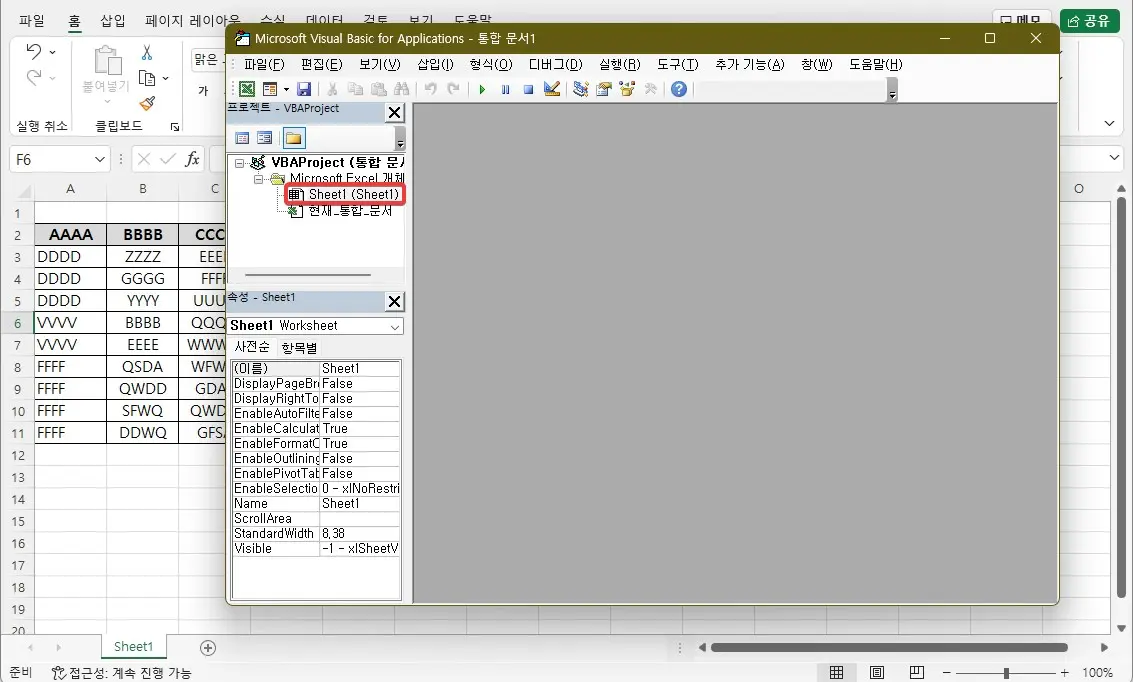The height and width of the screenshot is (682, 1133).
Task: Open Properties Window toolbar icon
Action: tap(603, 89)
